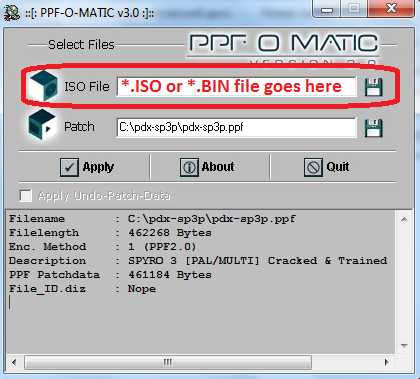This screenshot has height=379, width=420.
Task: Click horizontal scrollbar left arrow
Action: 14,362
